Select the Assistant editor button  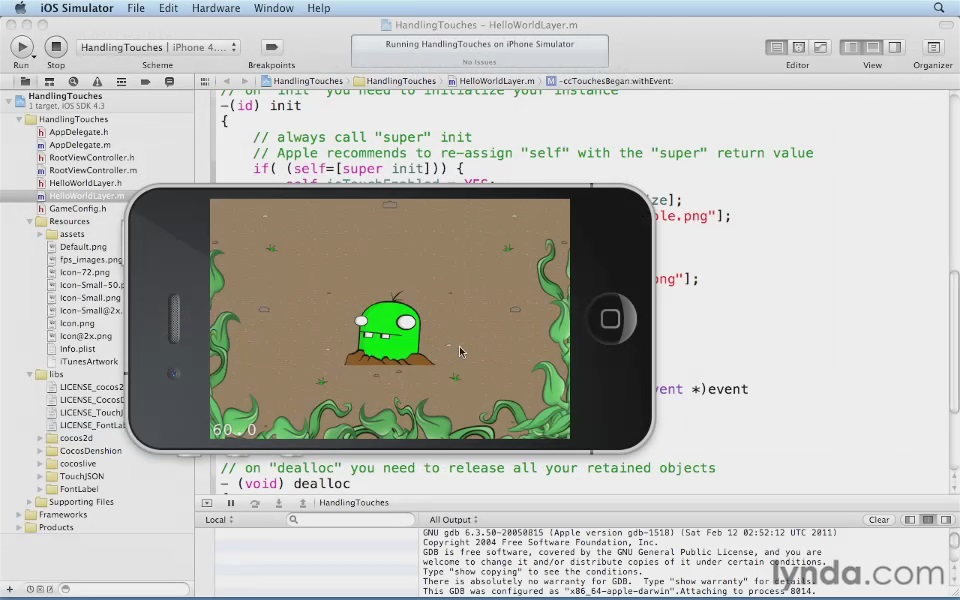(x=798, y=47)
